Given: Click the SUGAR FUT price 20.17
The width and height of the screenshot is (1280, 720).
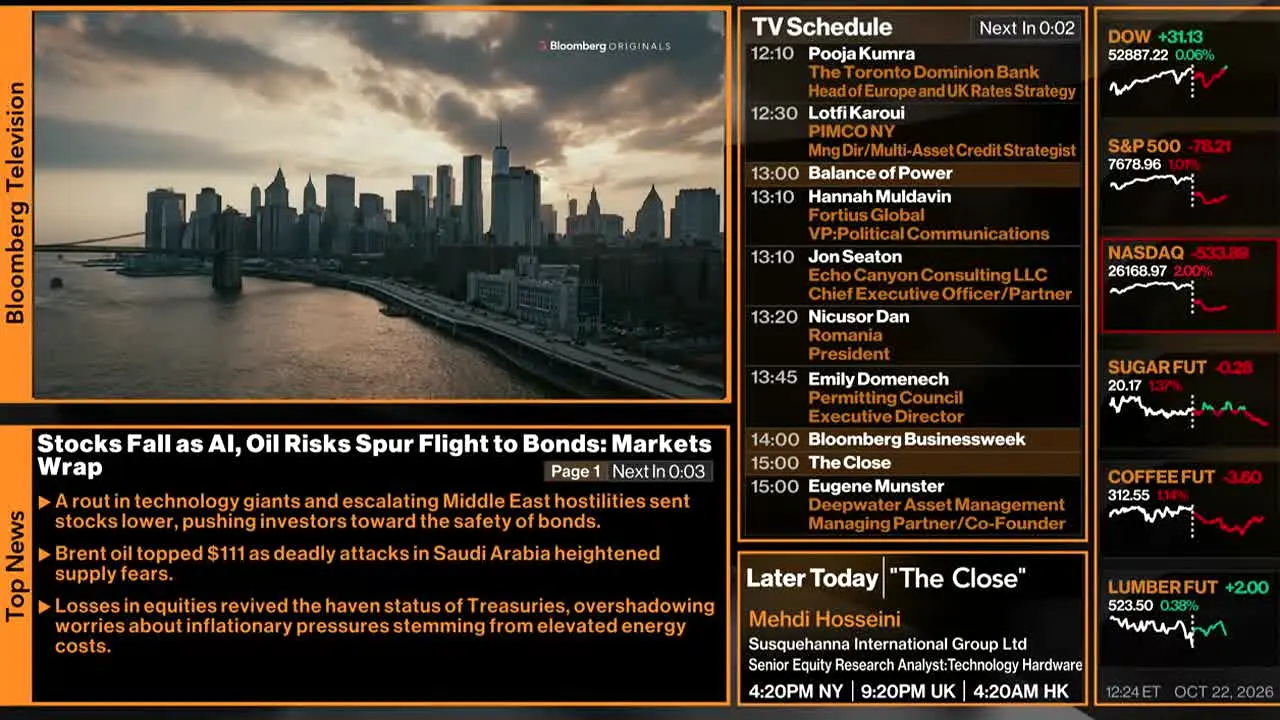Looking at the screenshot, I should 1125,385.
